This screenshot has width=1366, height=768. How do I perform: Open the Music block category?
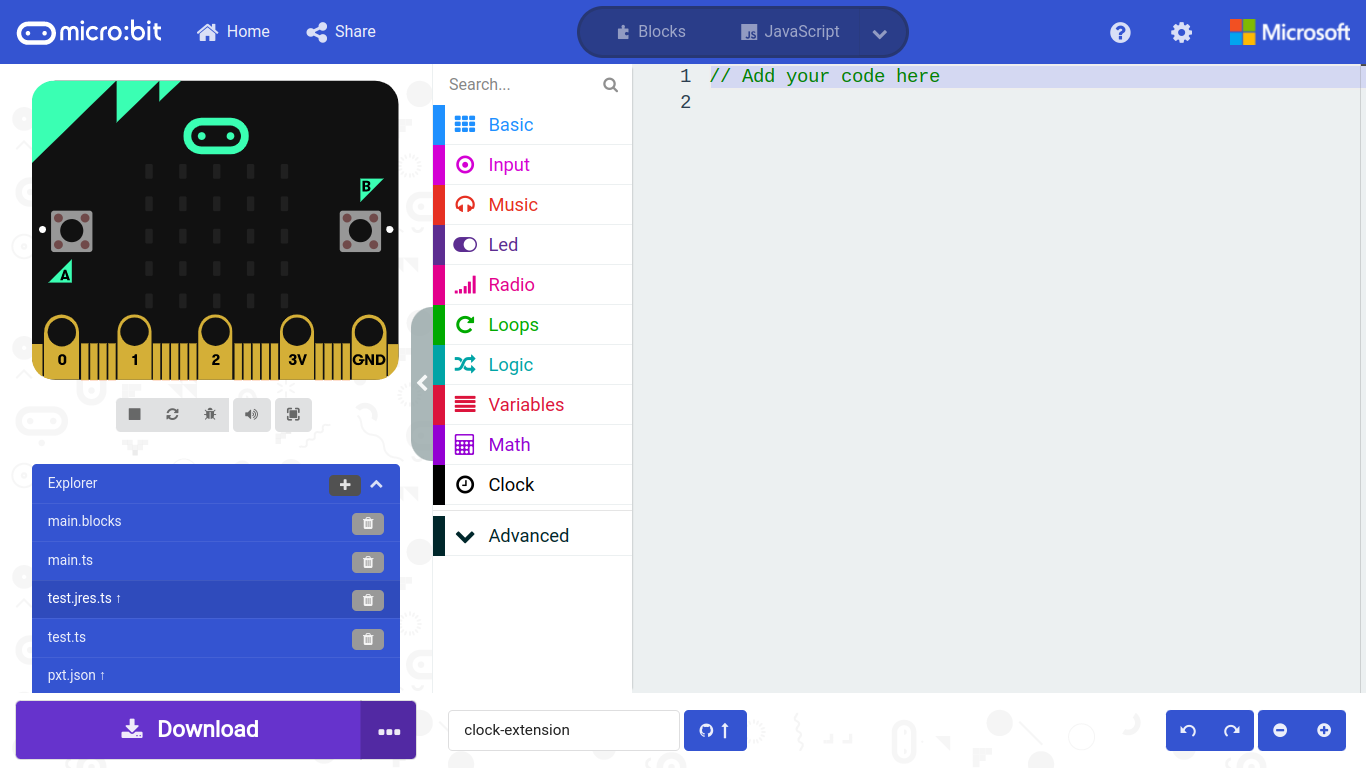click(510, 204)
